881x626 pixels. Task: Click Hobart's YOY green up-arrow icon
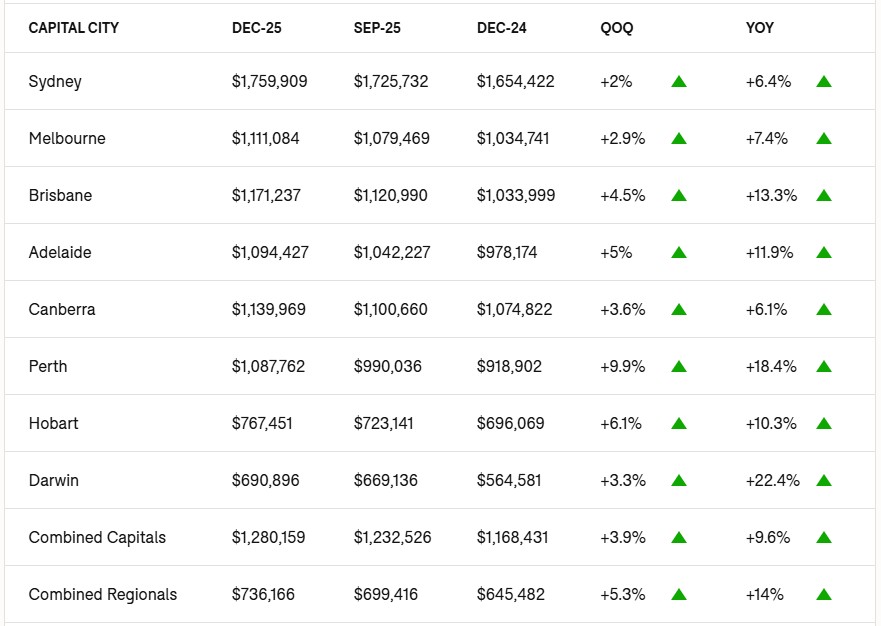(x=824, y=424)
